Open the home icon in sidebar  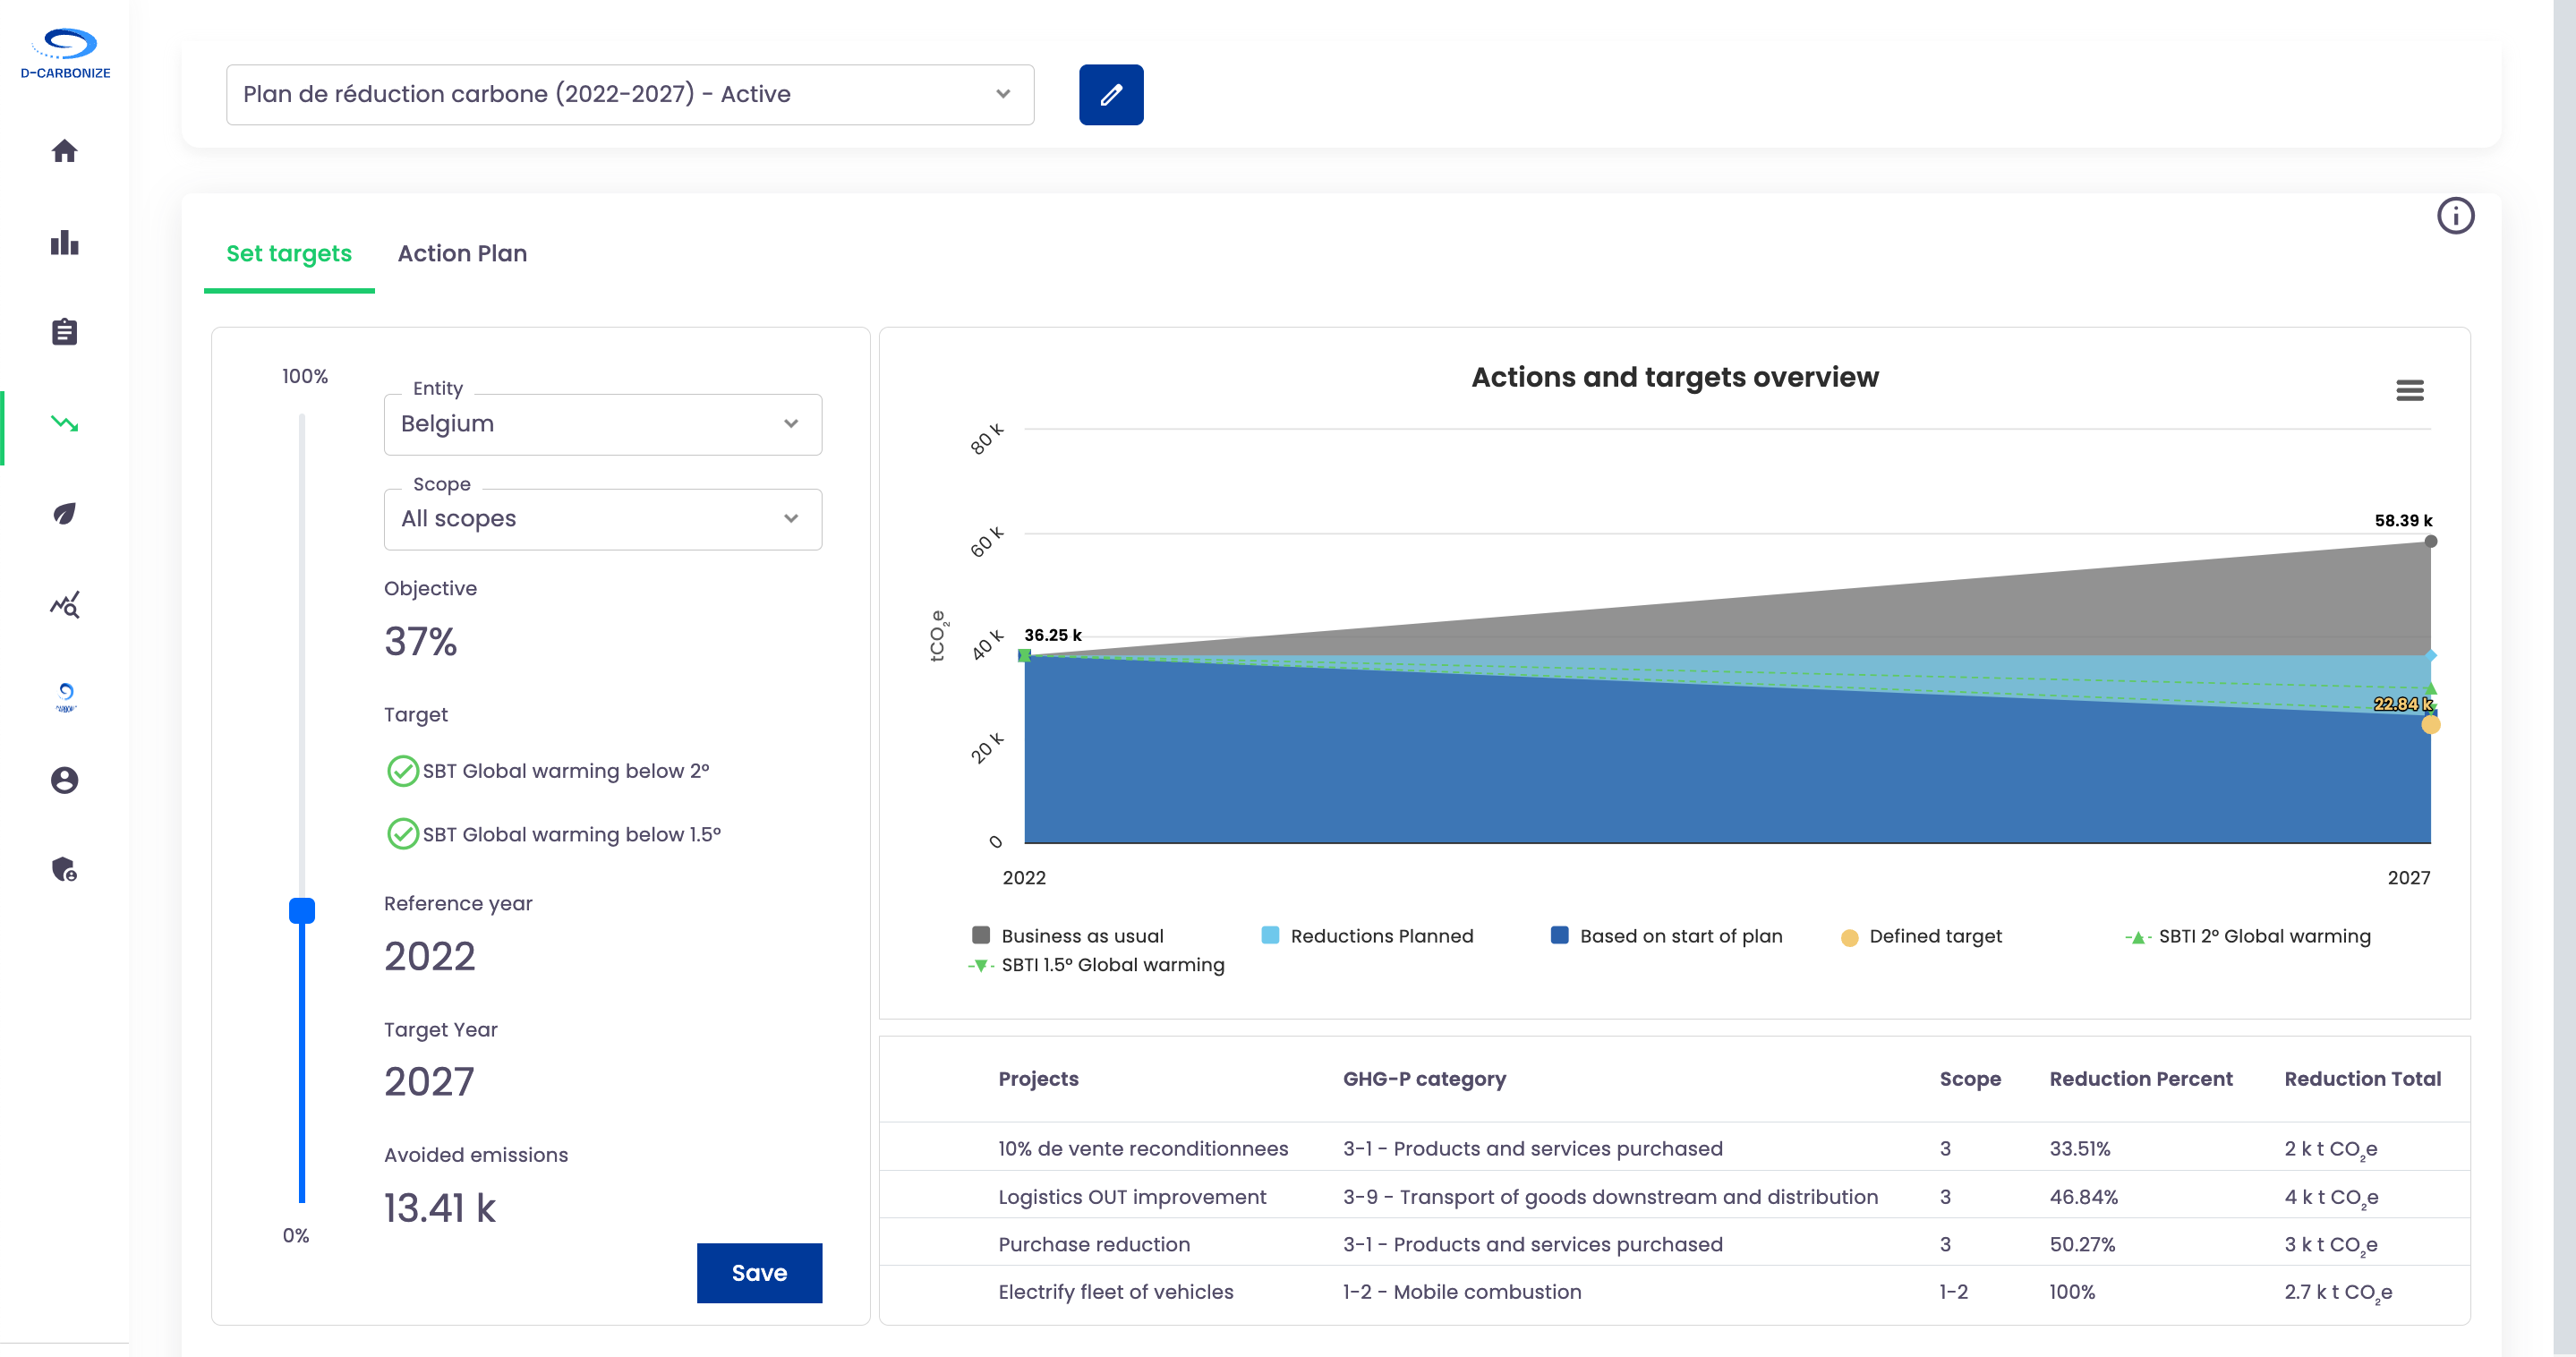click(64, 151)
